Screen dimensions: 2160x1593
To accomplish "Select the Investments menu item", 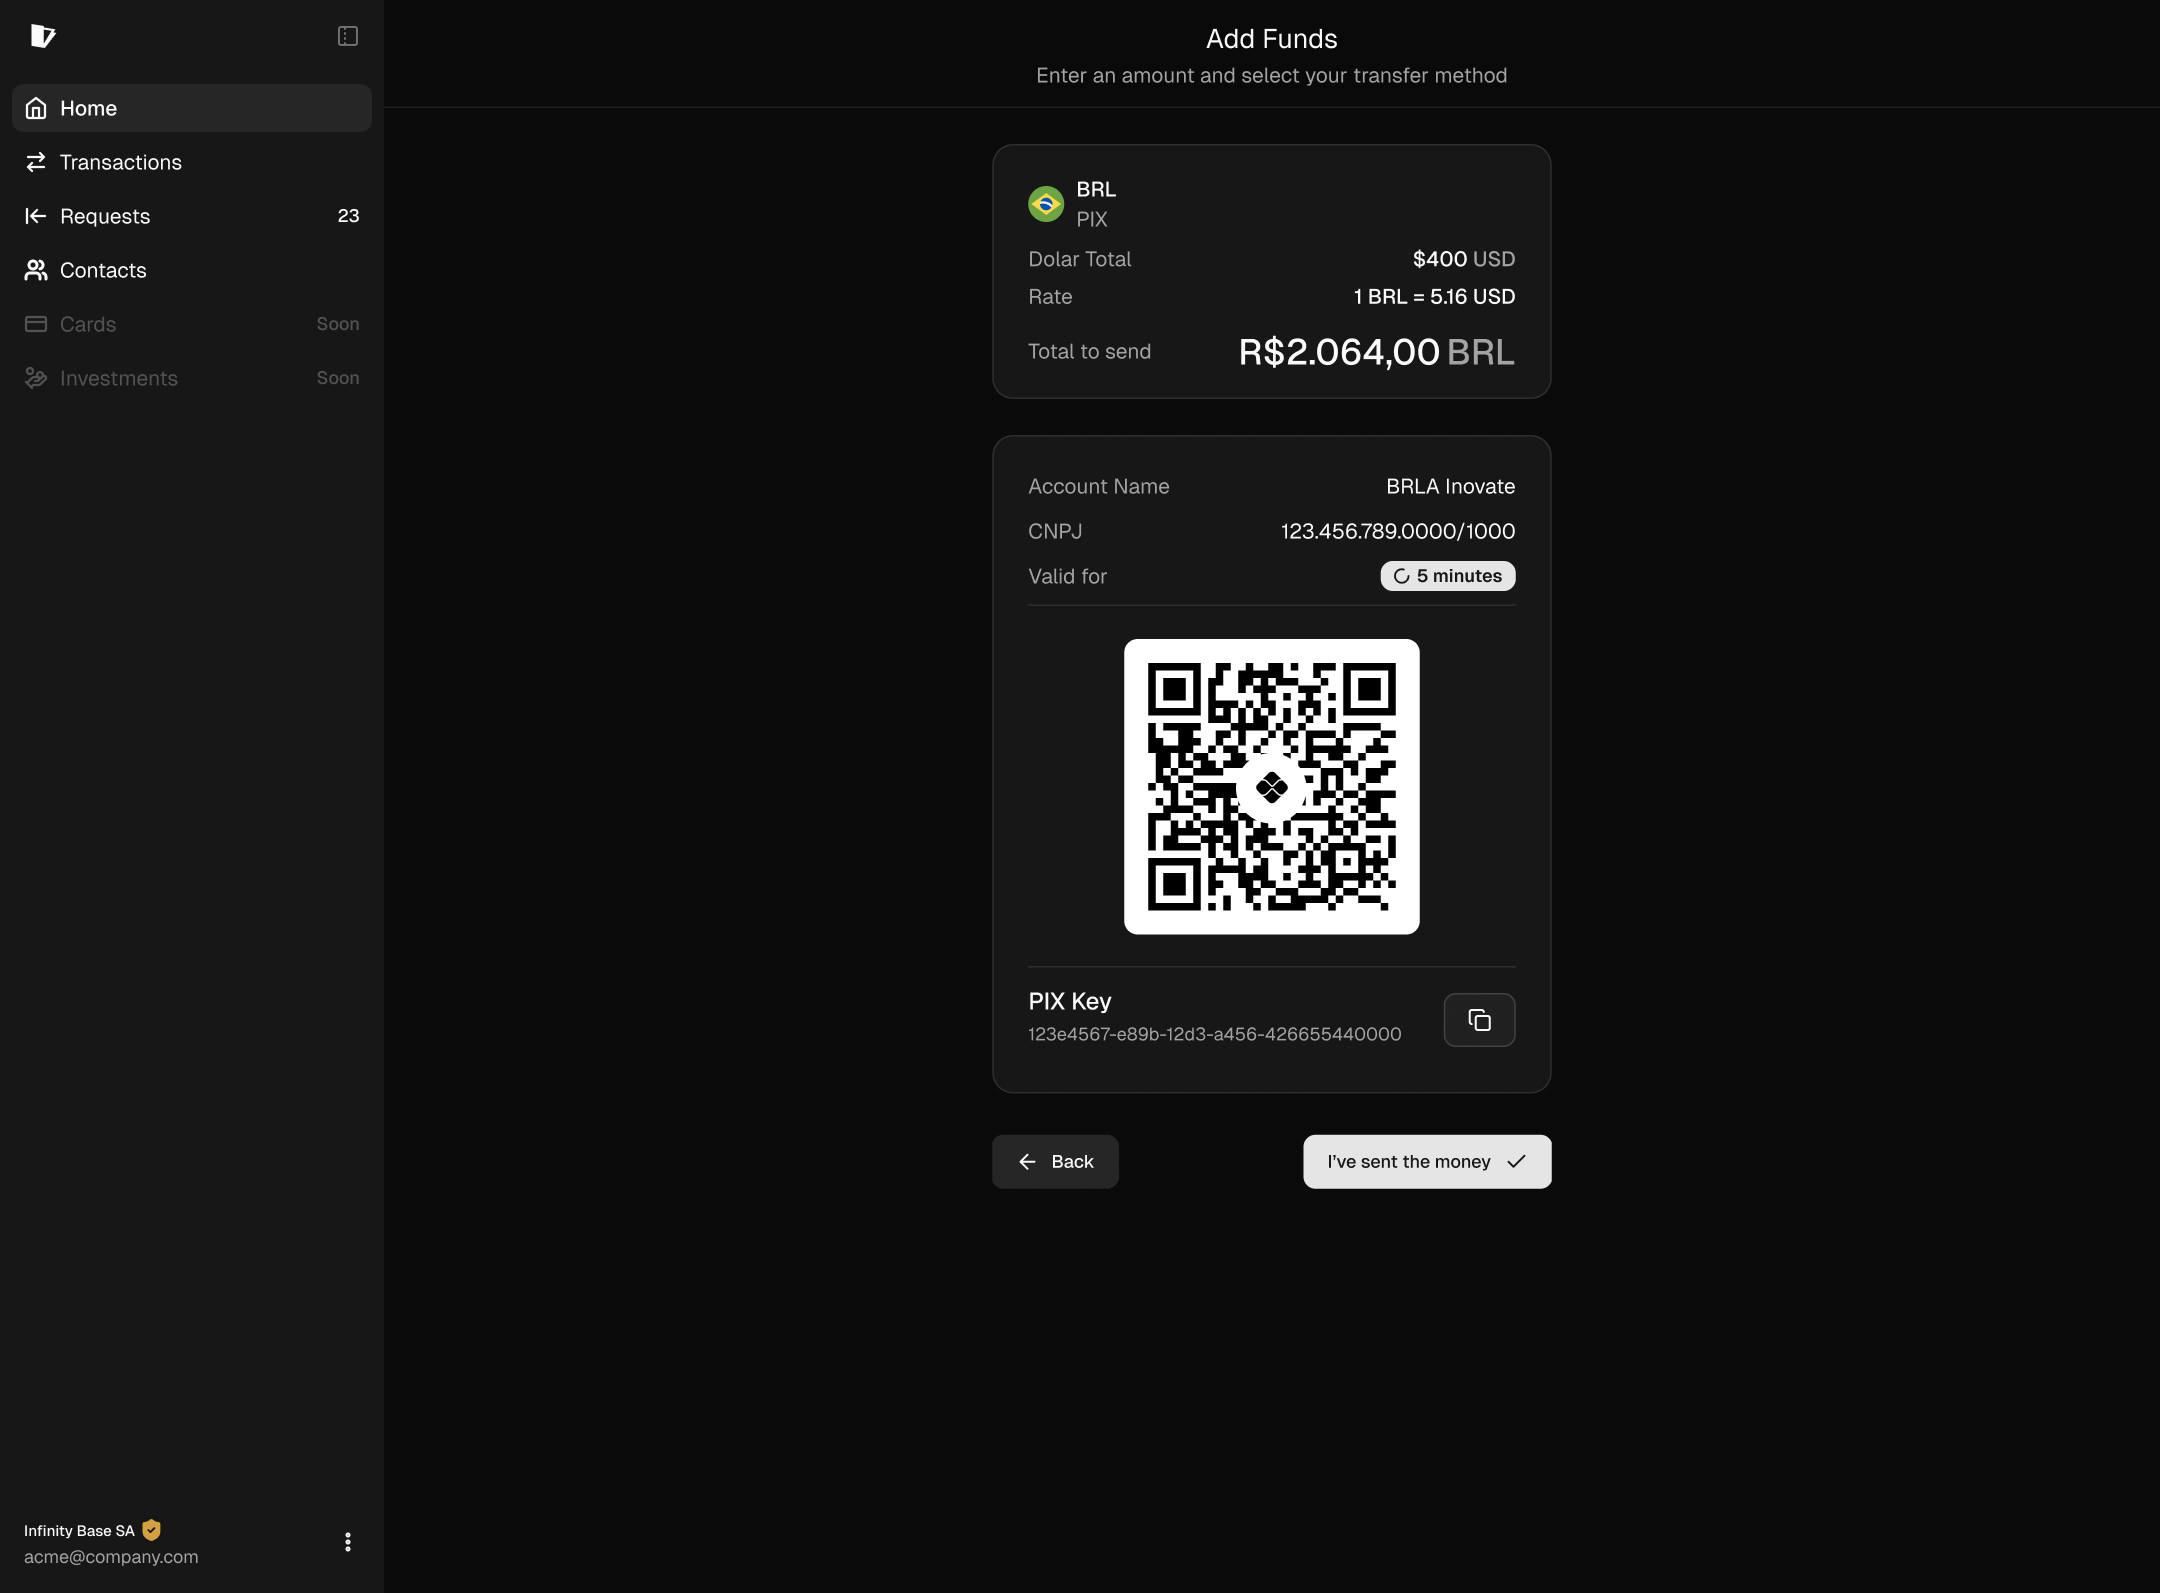I will [x=192, y=378].
